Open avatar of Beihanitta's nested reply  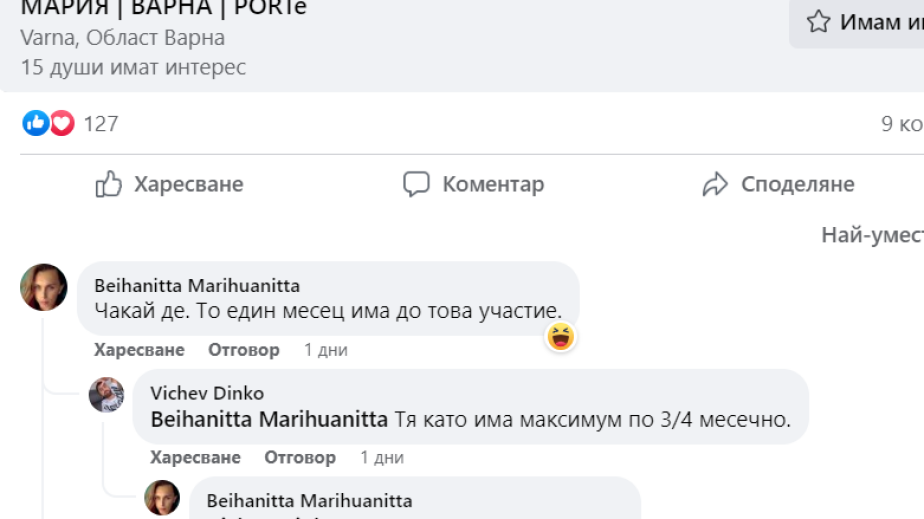162,497
